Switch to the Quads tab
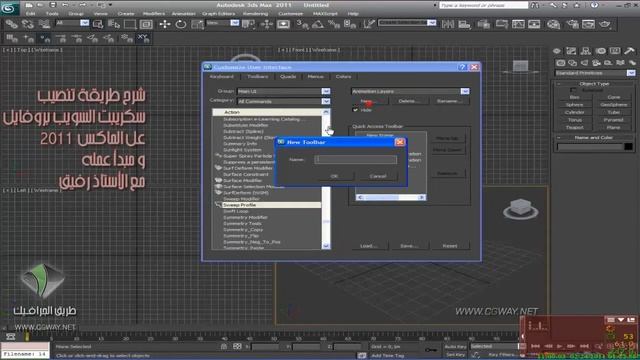 point(288,76)
